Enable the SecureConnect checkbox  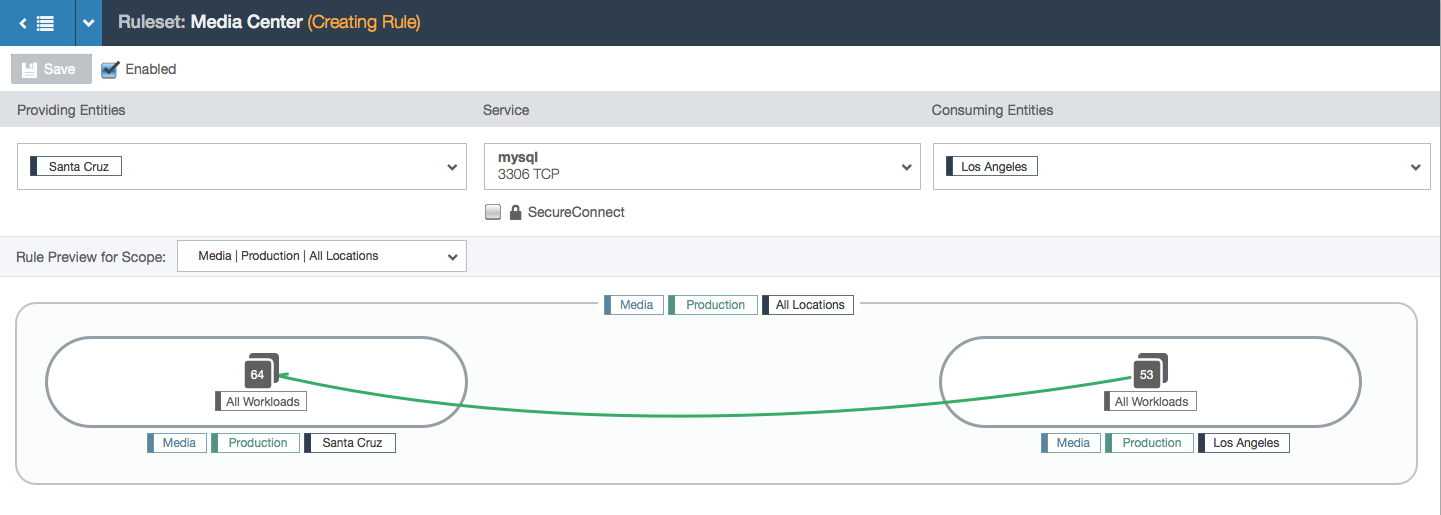point(493,212)
